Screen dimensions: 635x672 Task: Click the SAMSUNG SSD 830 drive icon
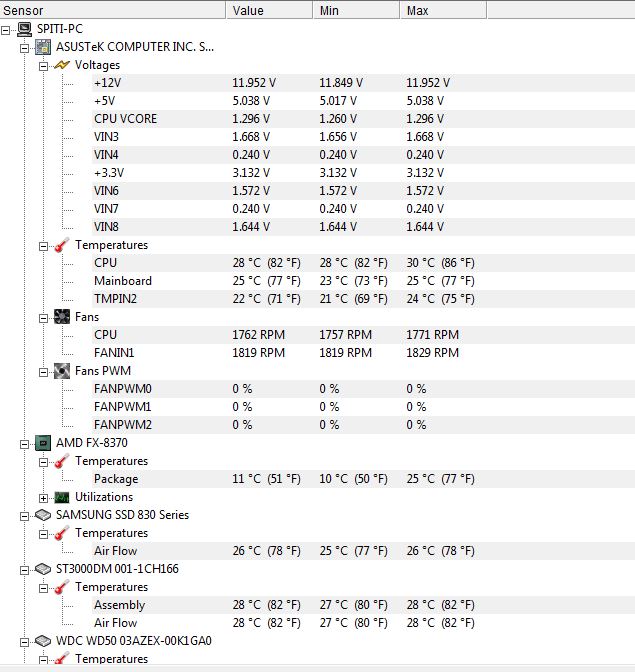(x=43, y=515)
